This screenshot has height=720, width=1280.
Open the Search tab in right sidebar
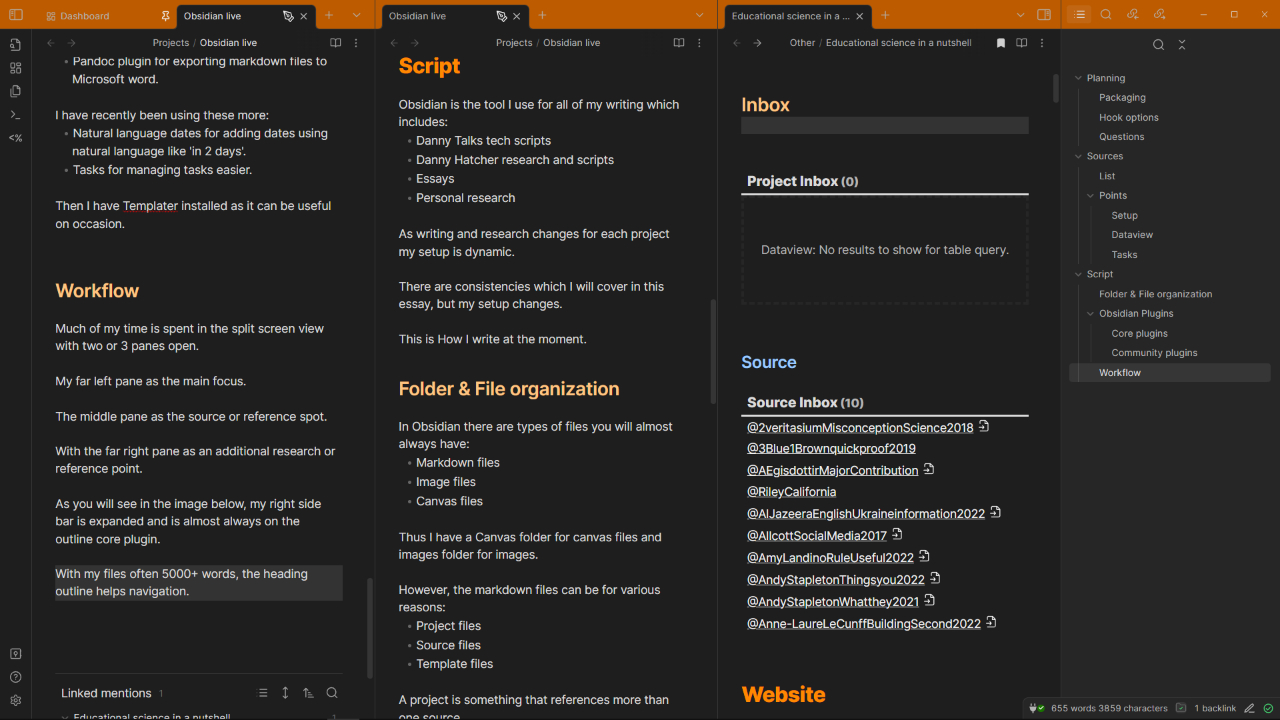click(1106, 15)
